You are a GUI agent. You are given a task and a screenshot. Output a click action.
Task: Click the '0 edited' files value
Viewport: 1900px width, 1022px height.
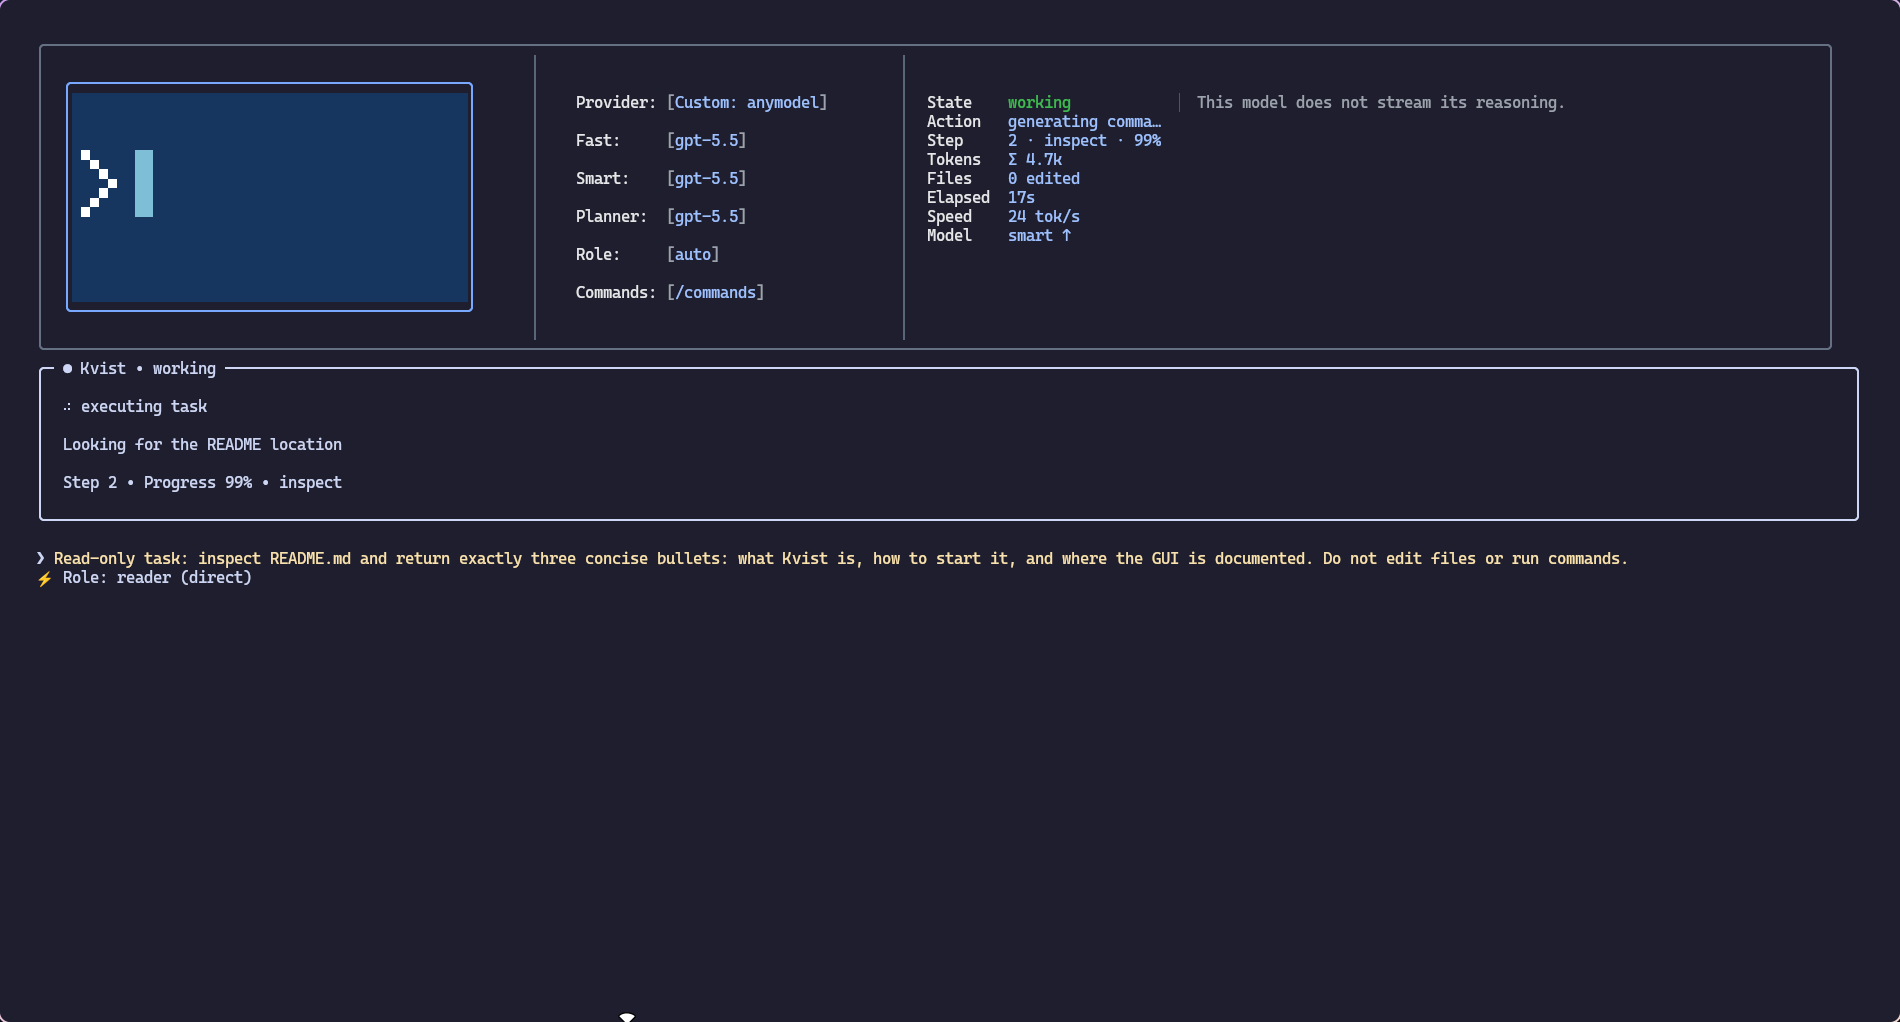1043,178
